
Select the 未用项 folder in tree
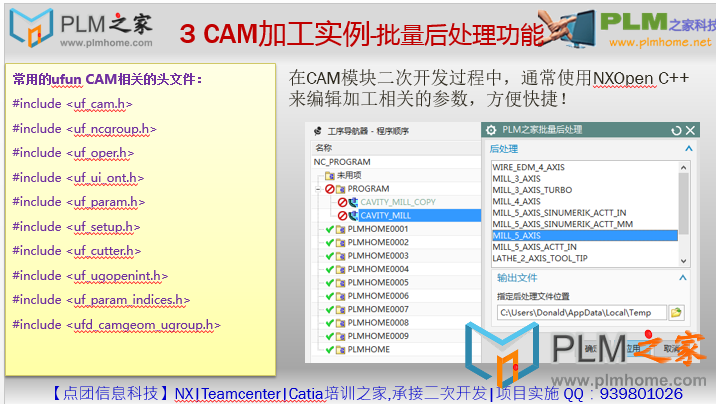(349, 175)
